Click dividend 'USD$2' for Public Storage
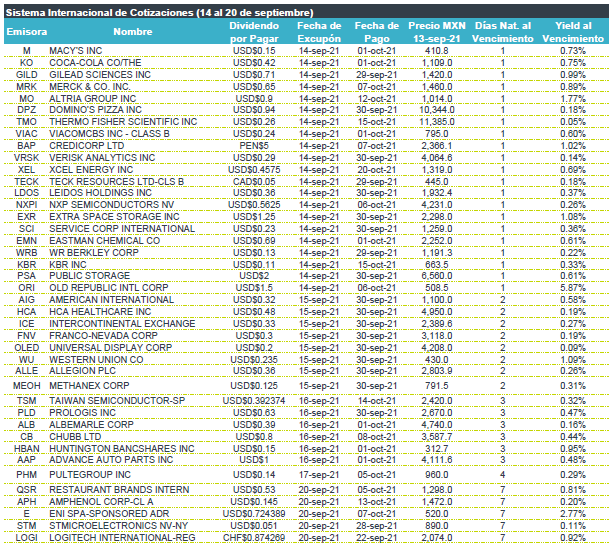615x547 pixels. (254, 276)
